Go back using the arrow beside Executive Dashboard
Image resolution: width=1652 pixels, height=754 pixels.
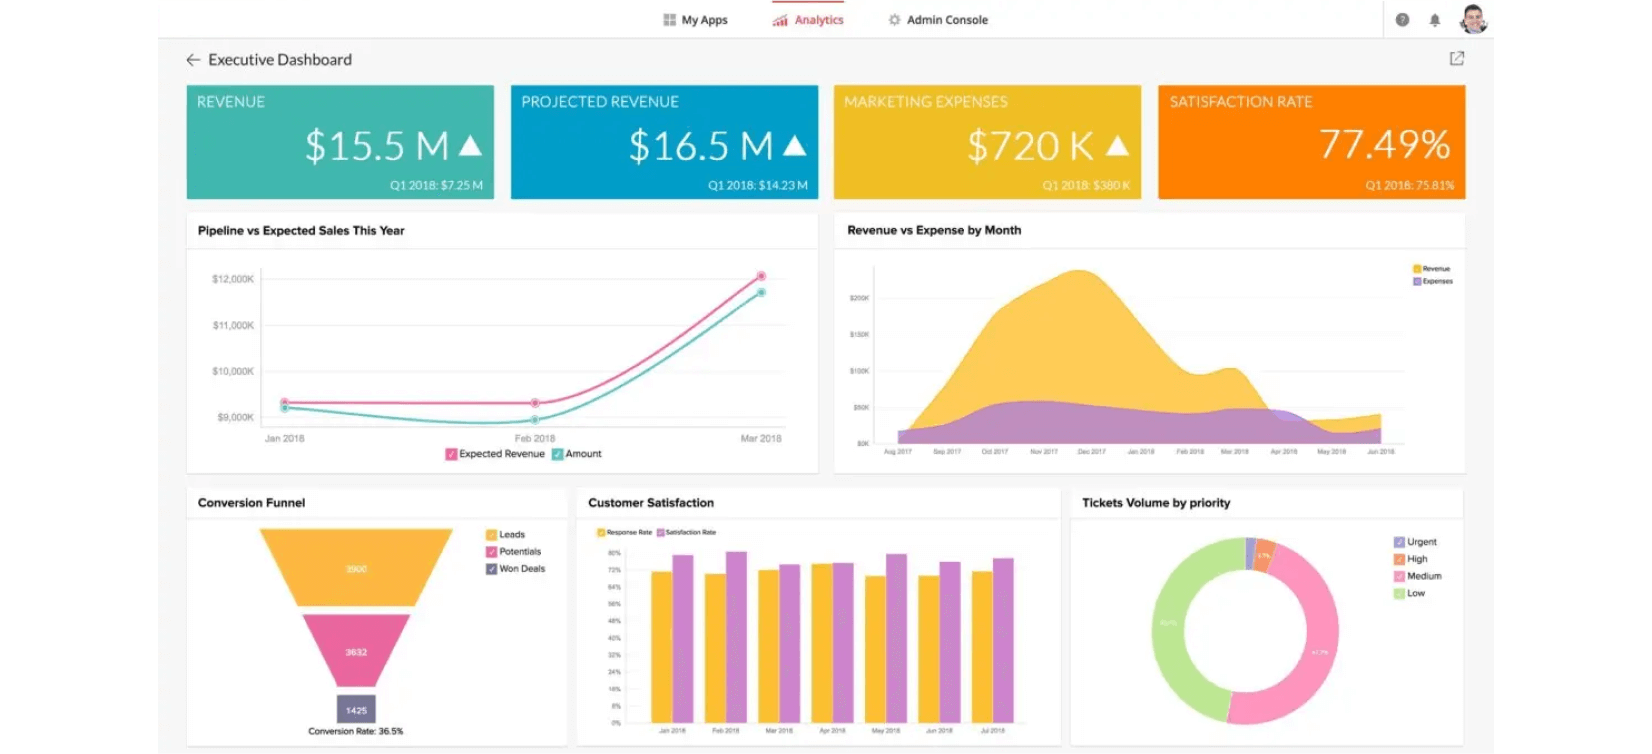point(193,60)
